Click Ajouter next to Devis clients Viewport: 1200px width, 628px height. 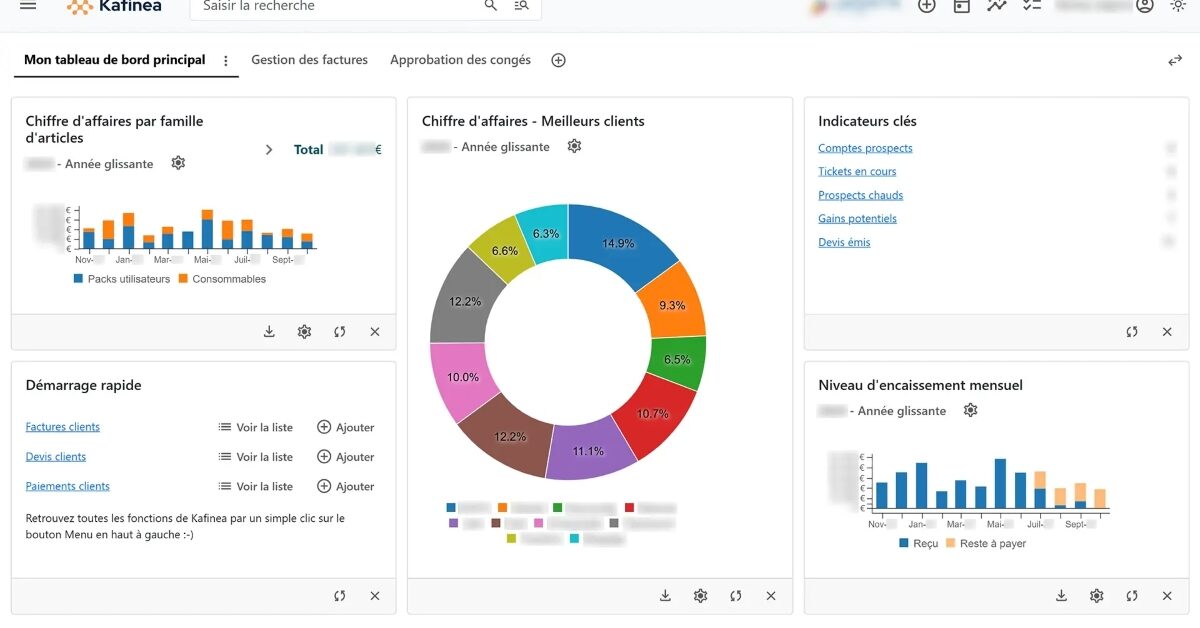345,457
